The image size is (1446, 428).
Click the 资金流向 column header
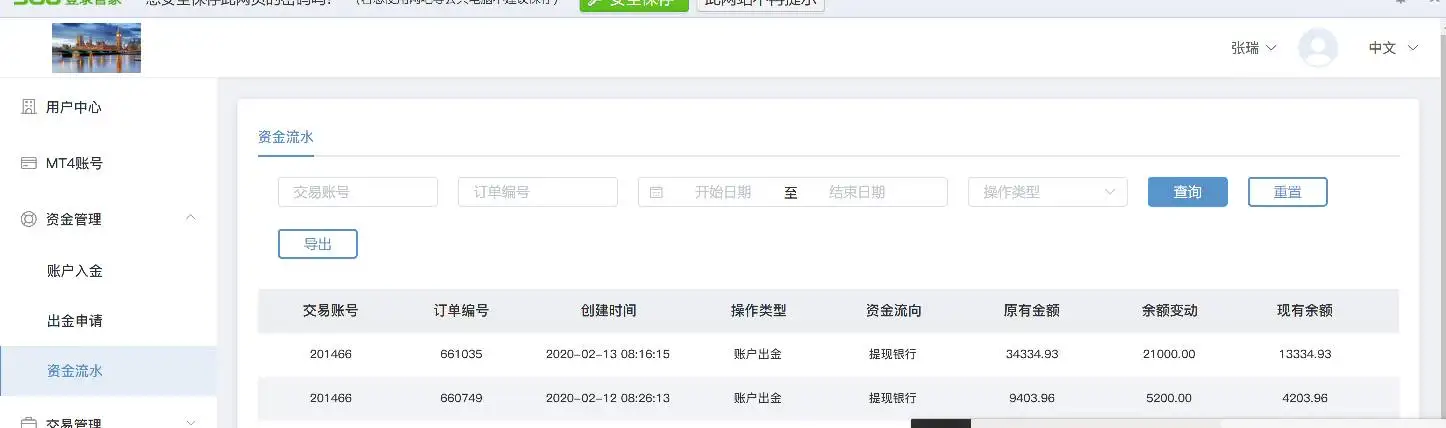894,311
